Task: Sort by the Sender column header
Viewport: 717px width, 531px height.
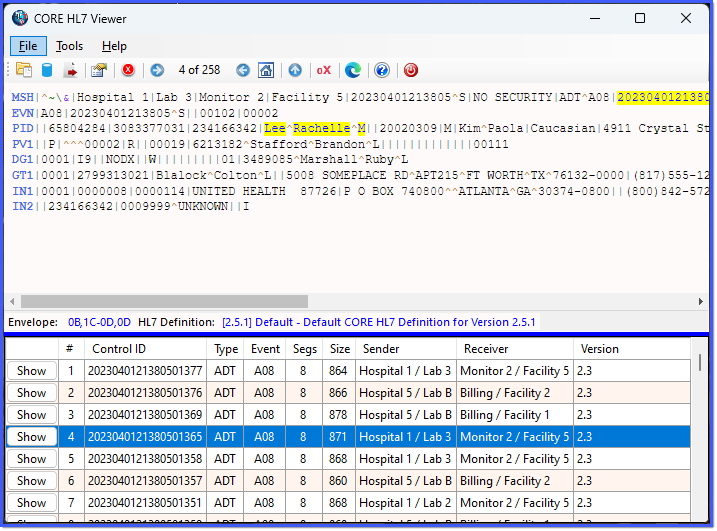Action: pyautogui.click(x=406, y=349)
